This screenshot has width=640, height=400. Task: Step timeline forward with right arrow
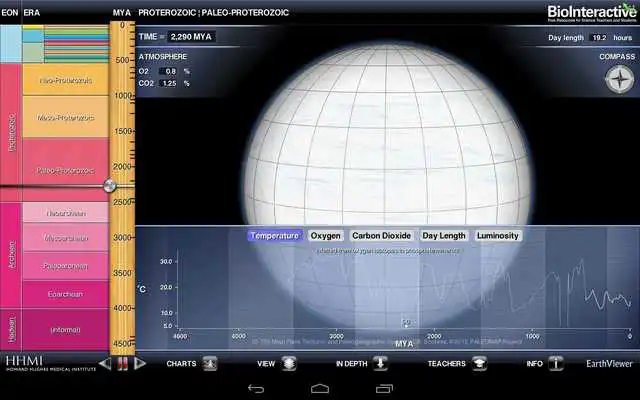coord(140,363)
